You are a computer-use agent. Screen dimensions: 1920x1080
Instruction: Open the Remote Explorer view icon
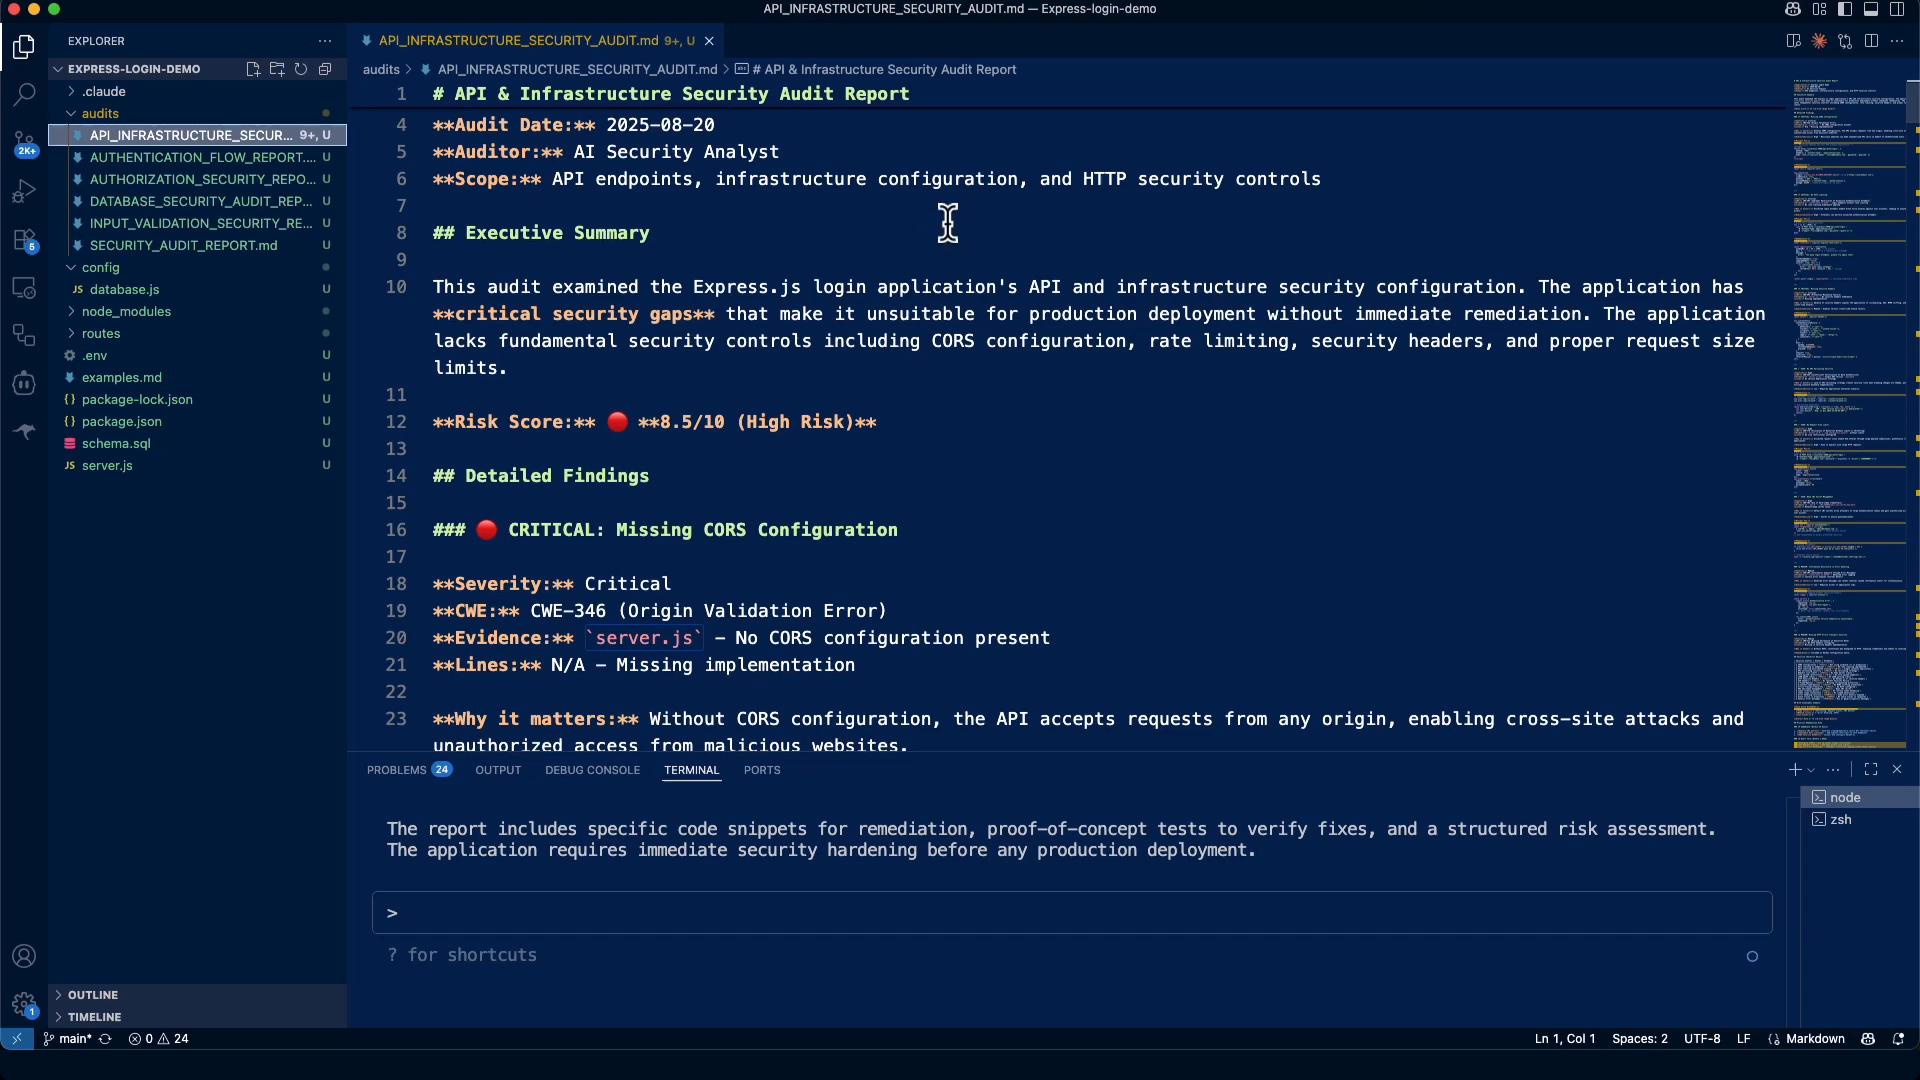(24, 287)
